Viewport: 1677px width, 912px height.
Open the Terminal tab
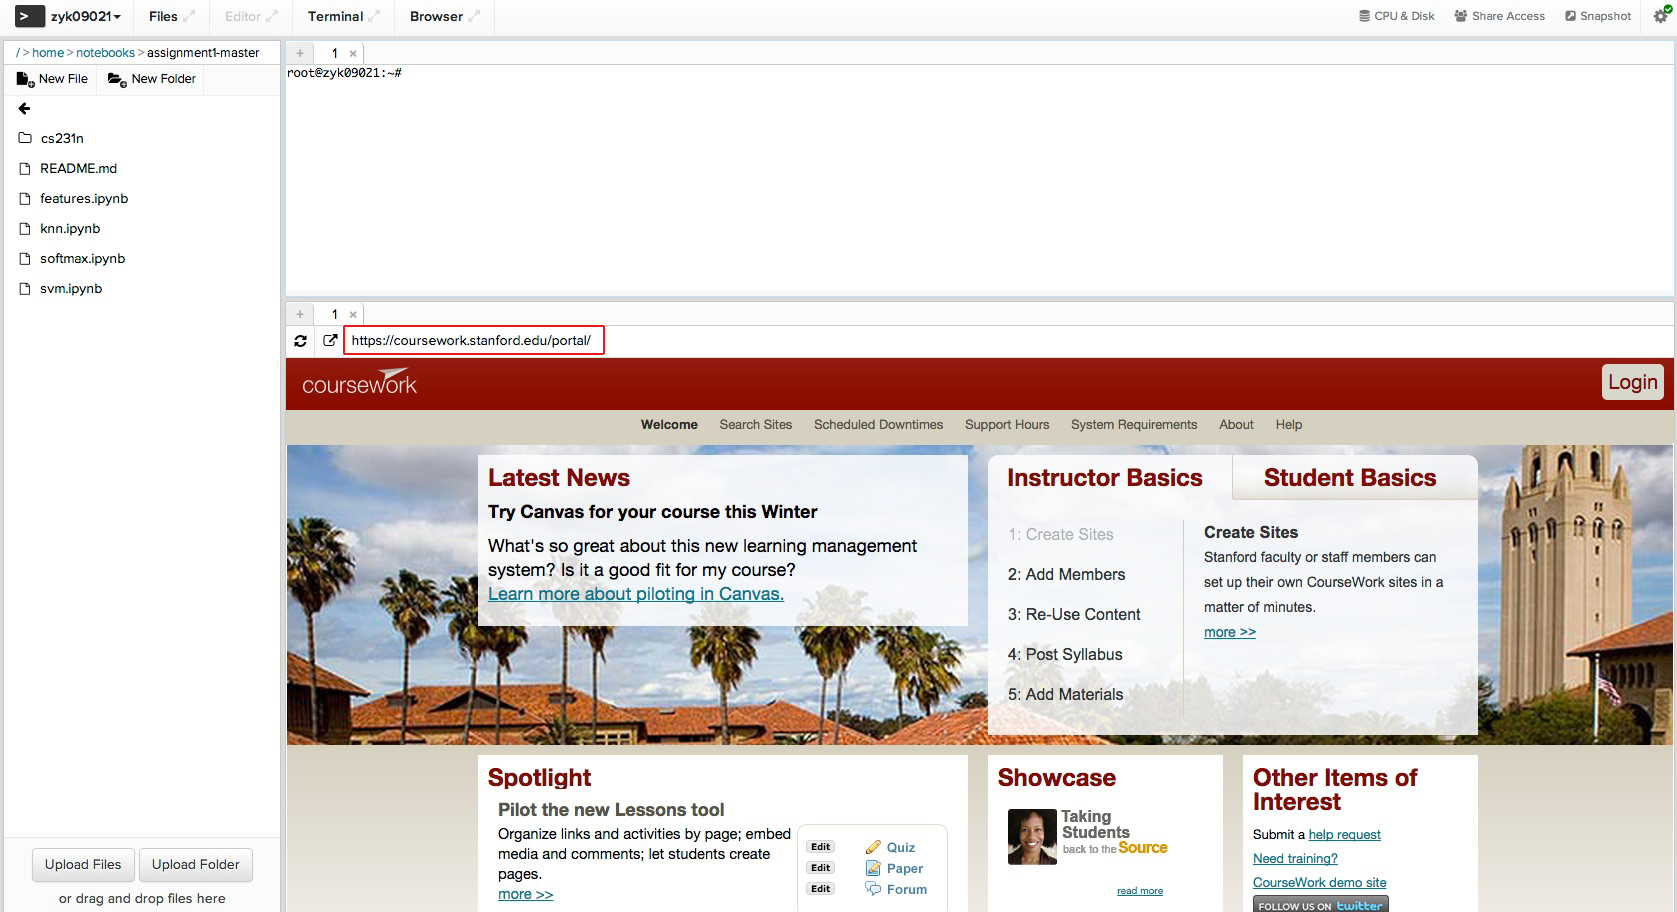pos(335,17)
